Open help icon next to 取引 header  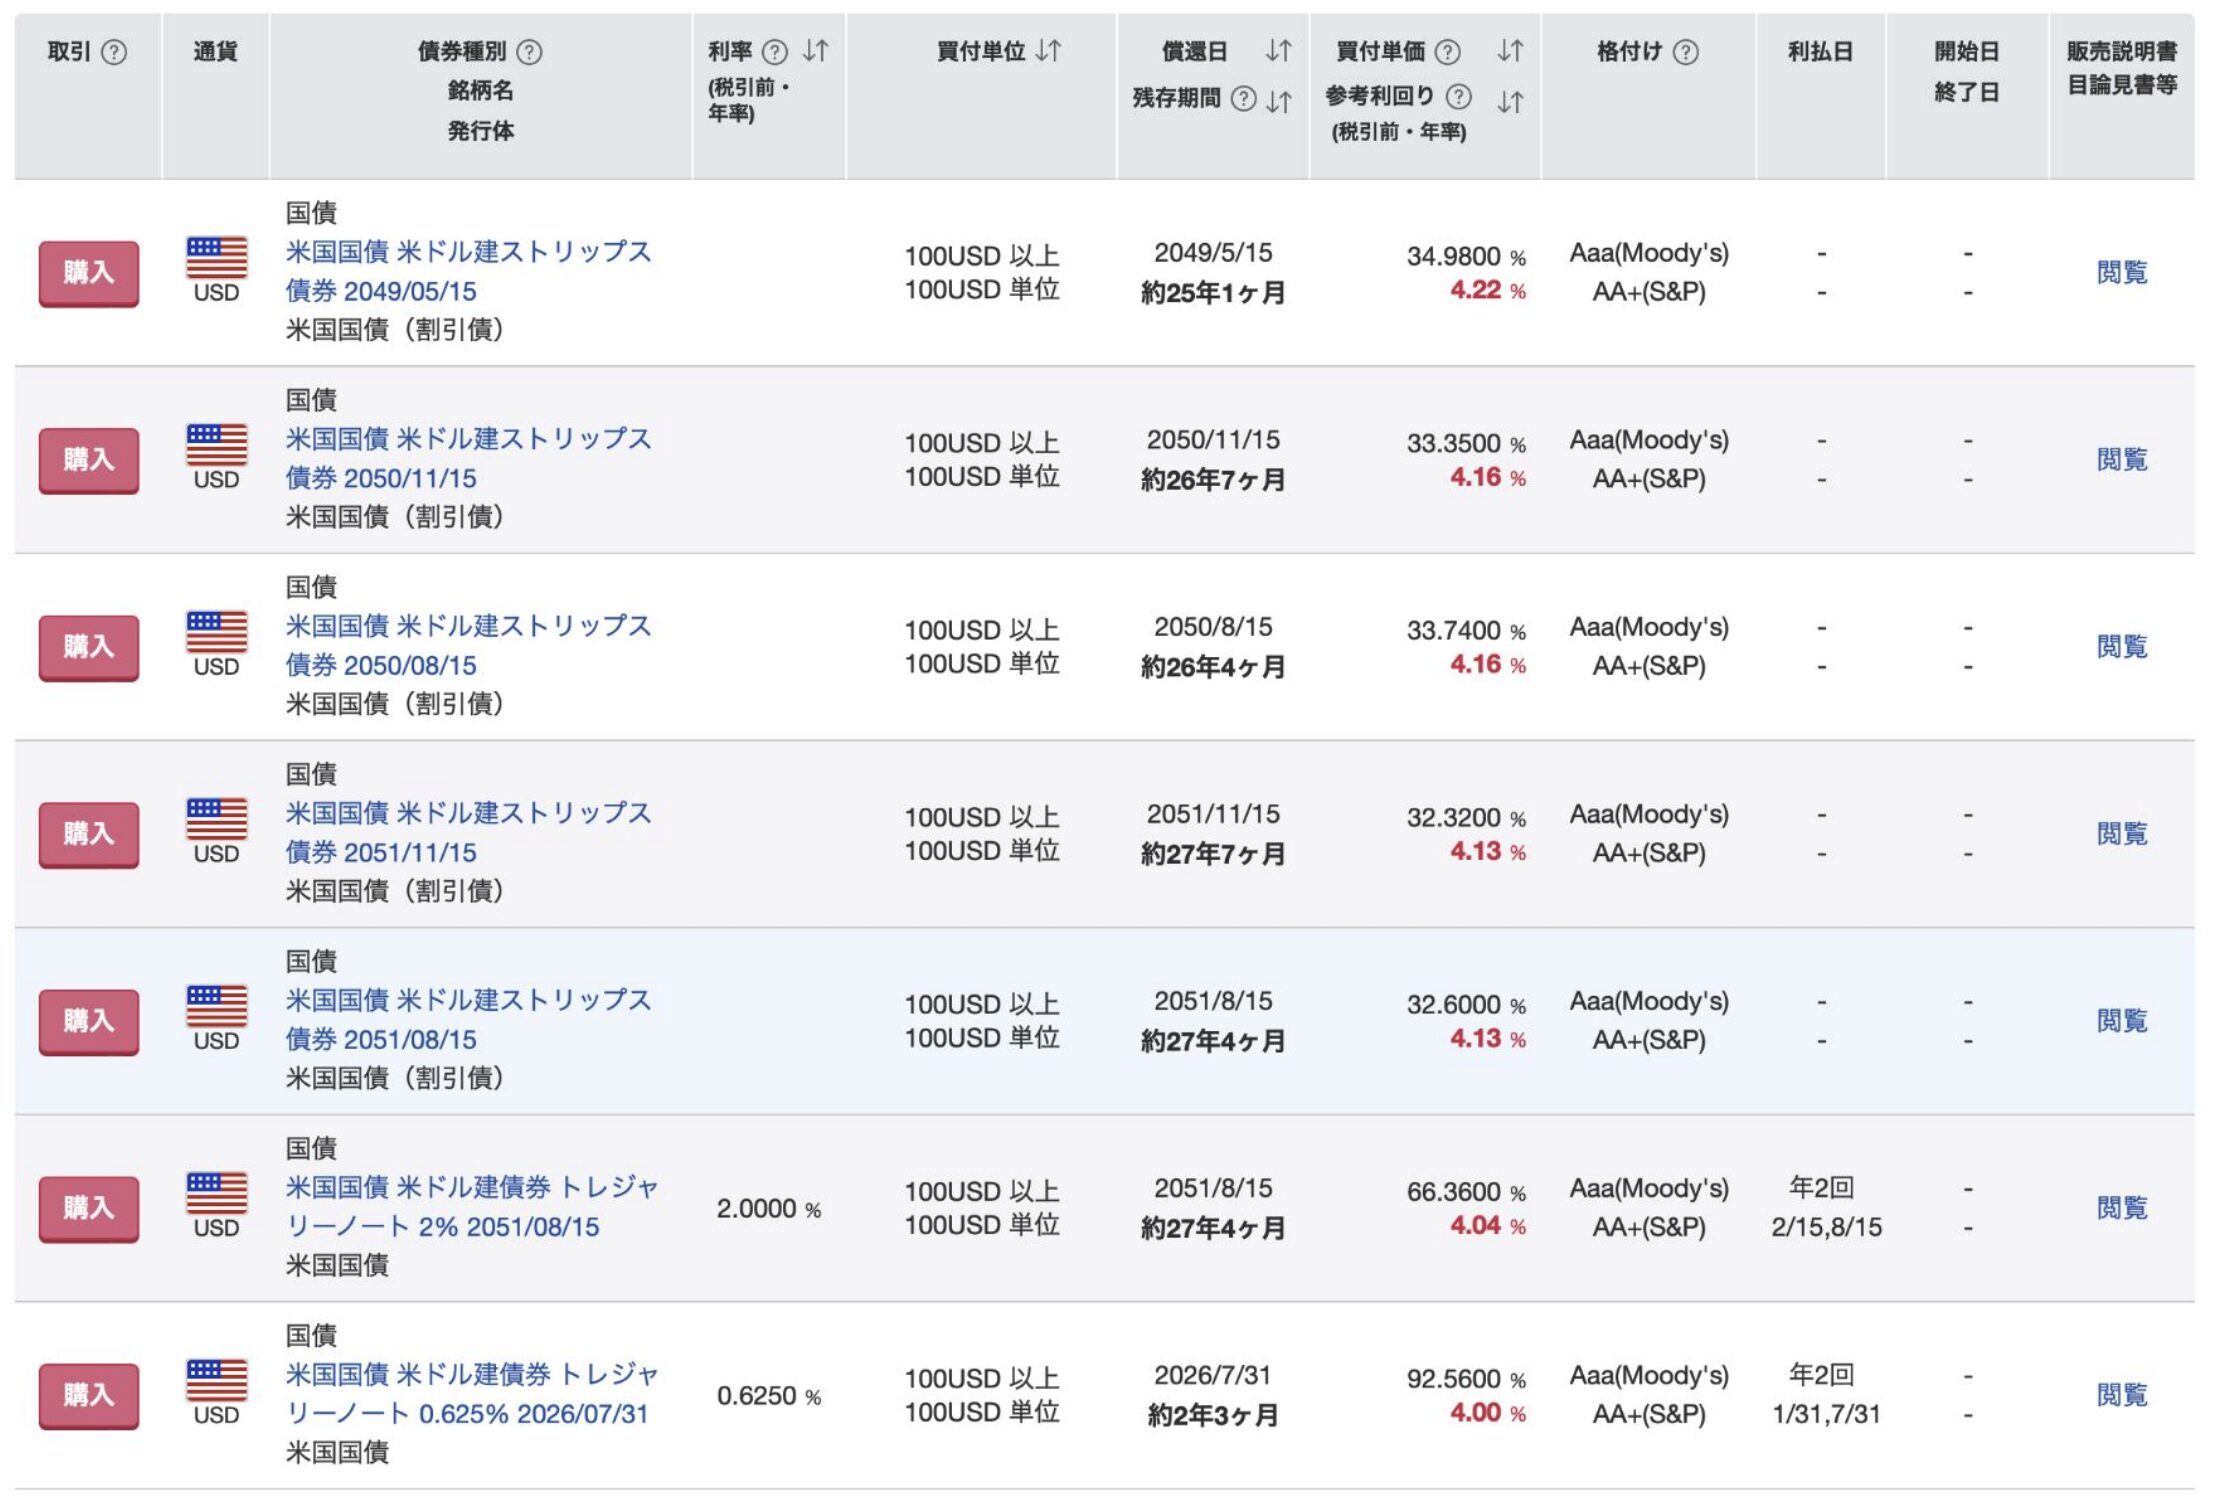click(115, 52)
